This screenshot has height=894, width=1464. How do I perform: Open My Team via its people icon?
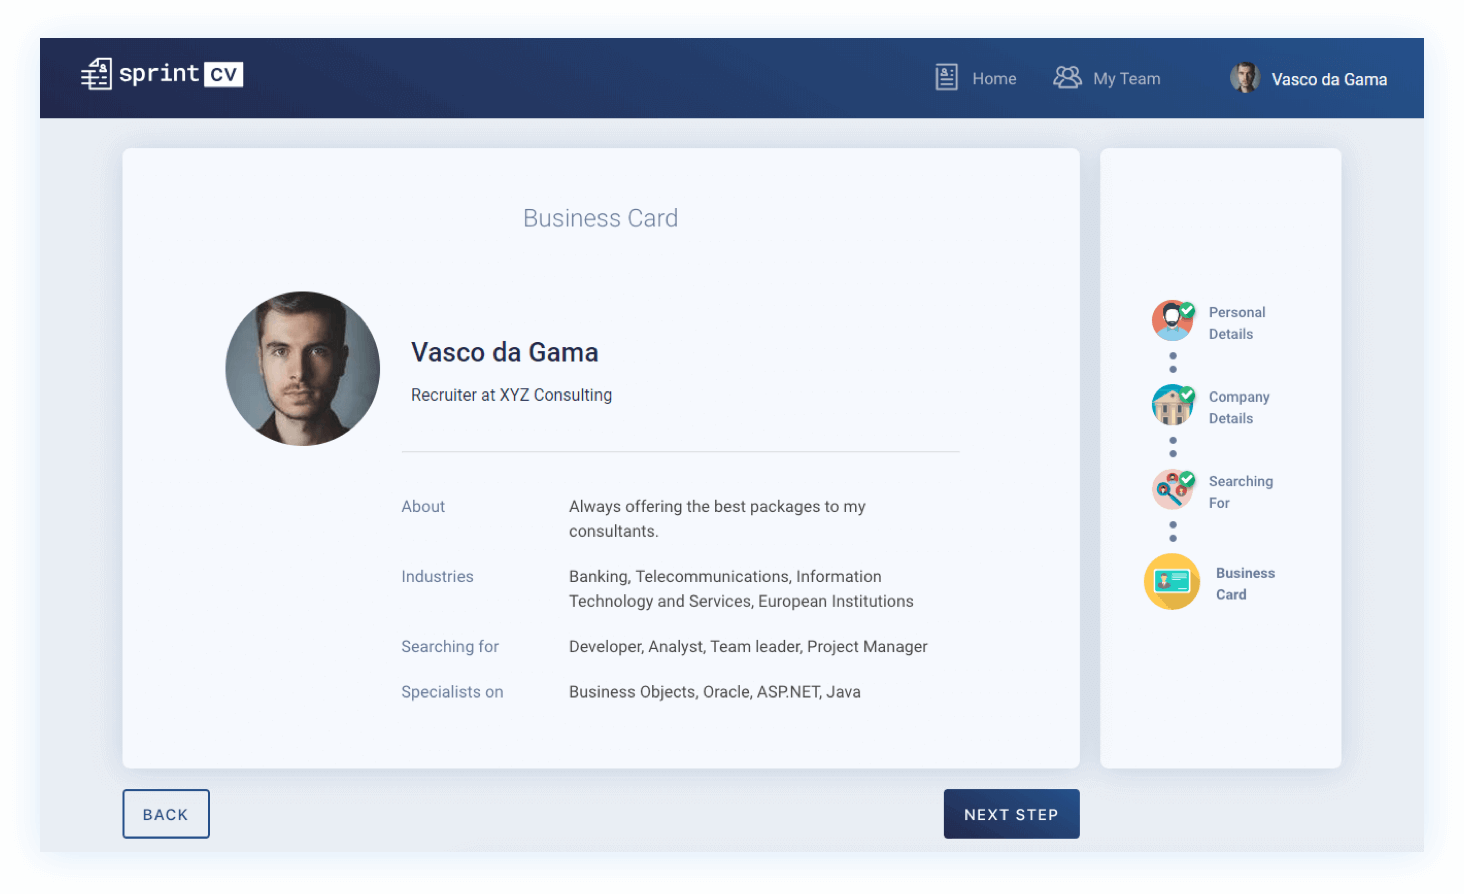[x=1066, y=76]
